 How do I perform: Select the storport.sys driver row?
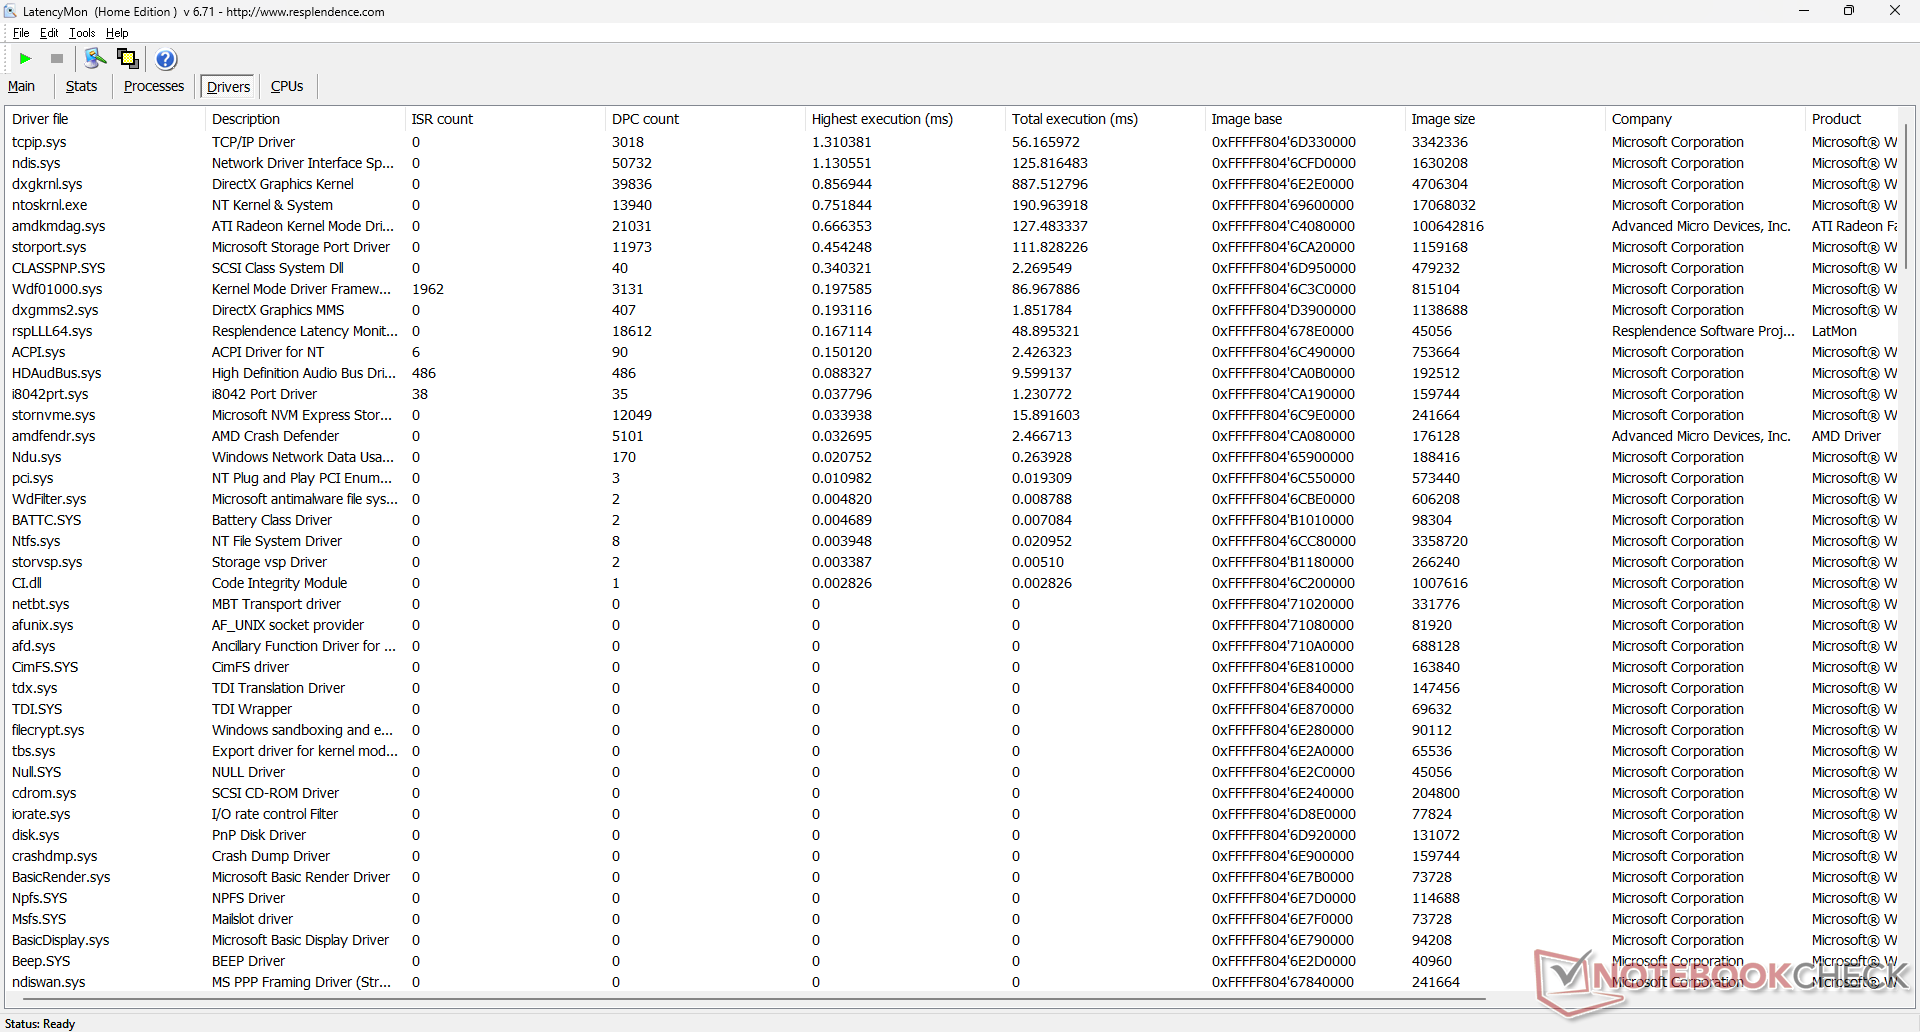point(953,247)
